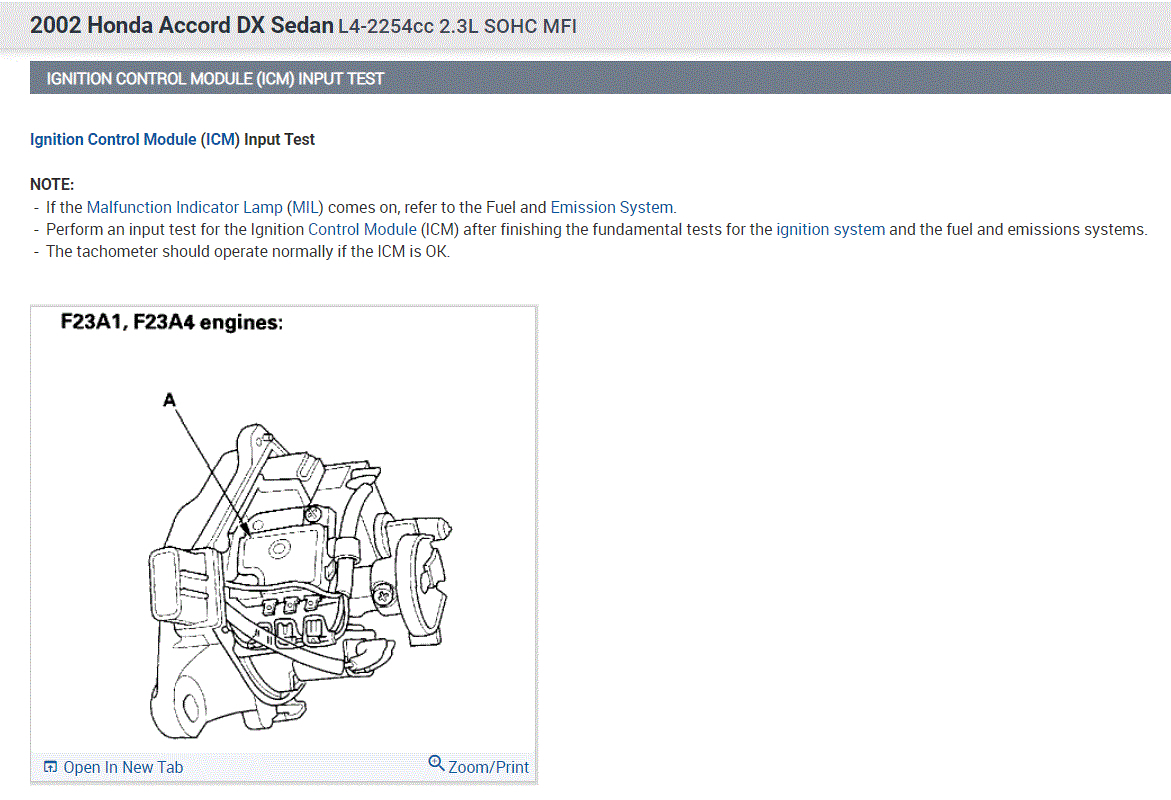Click the Zoom/Print magnifier icon
1171x800 pixels.
point(436,763)
